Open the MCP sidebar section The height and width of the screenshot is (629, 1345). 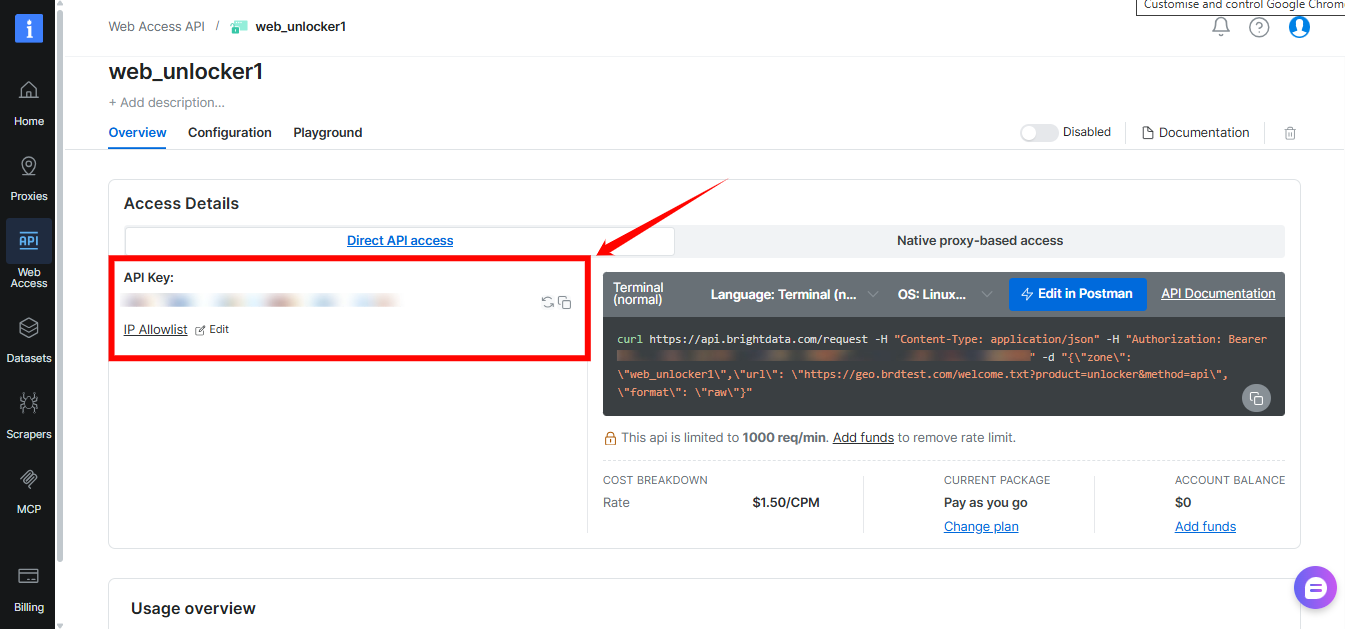pyautogui.click(x=28, y=490)
